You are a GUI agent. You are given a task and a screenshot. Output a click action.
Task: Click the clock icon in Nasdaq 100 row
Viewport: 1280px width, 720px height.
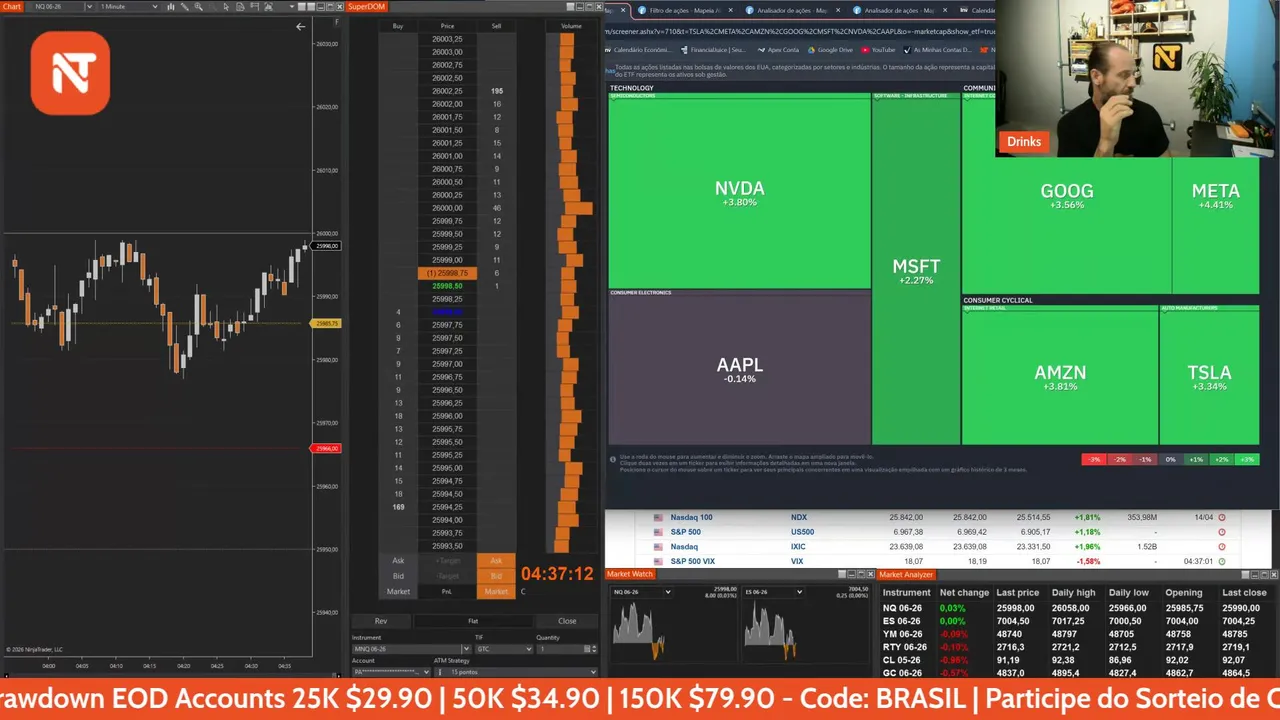coord(1222,518)
